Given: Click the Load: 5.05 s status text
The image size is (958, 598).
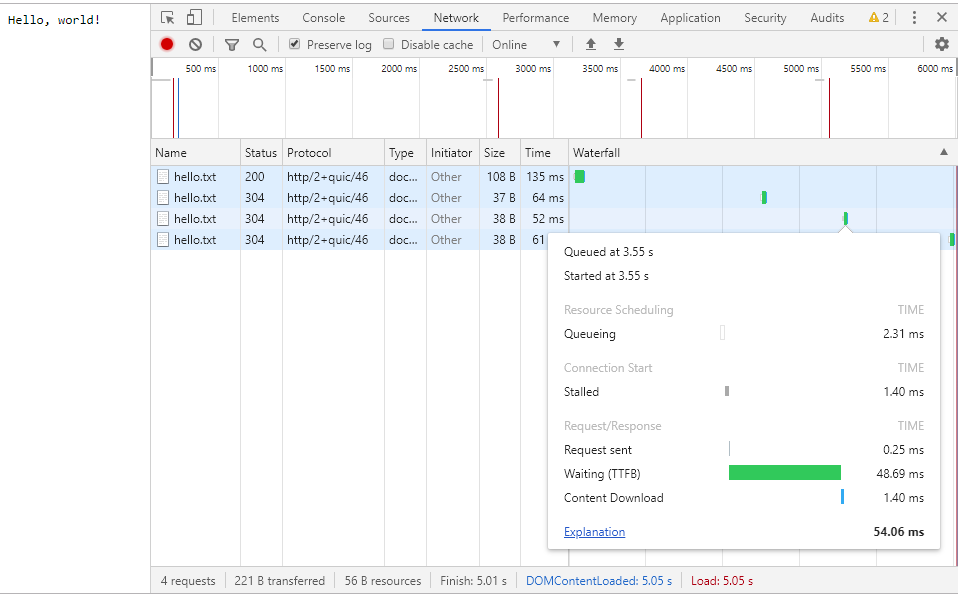Looking at the screenshot, I should click(x=722, y=581).
